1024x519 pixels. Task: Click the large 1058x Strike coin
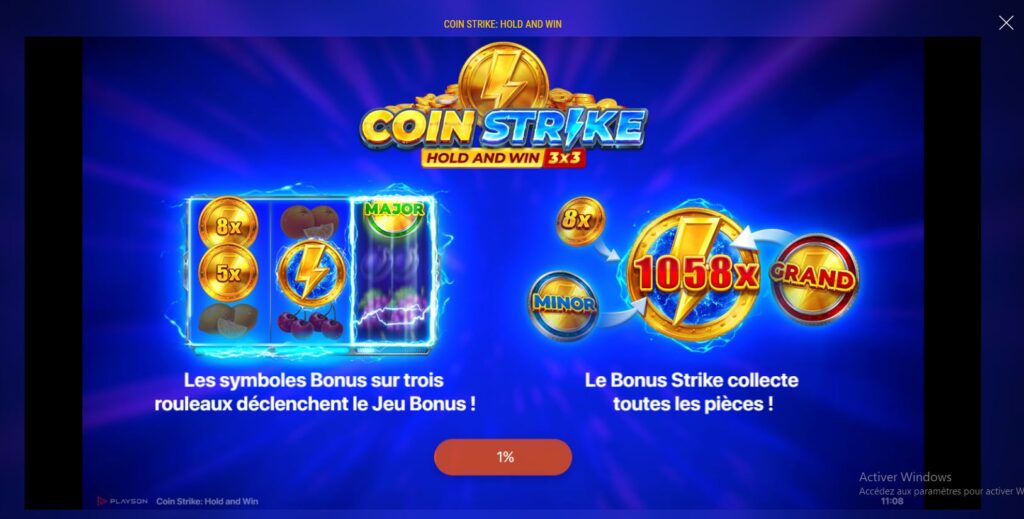tap(694, 272)
